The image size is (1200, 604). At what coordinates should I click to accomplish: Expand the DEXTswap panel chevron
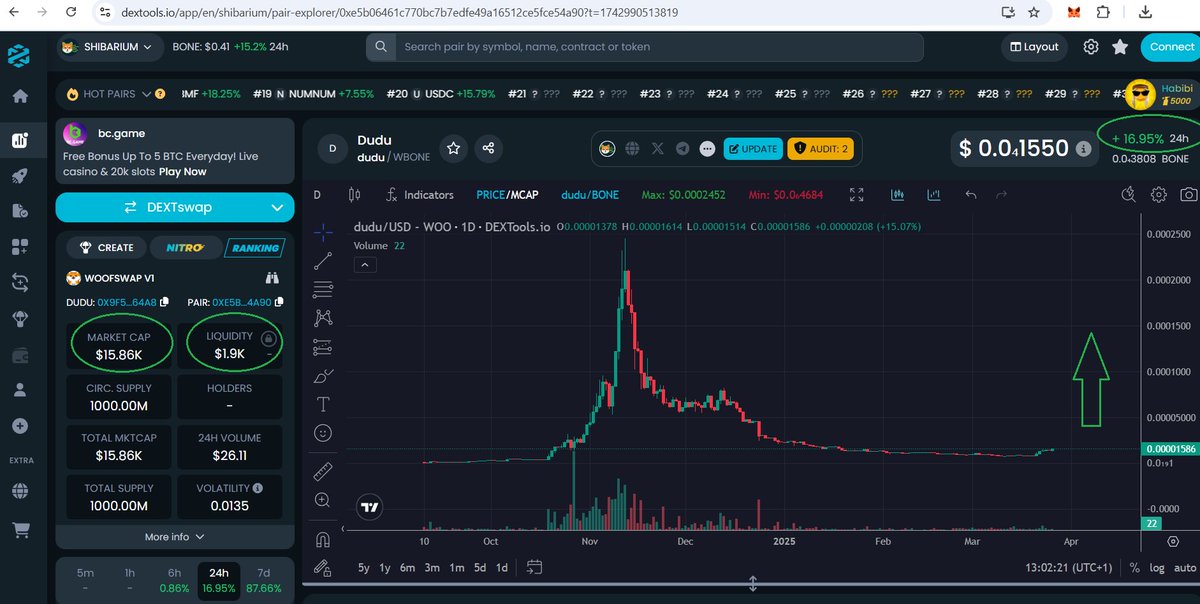pyautogui.click(x=277, y=207)
